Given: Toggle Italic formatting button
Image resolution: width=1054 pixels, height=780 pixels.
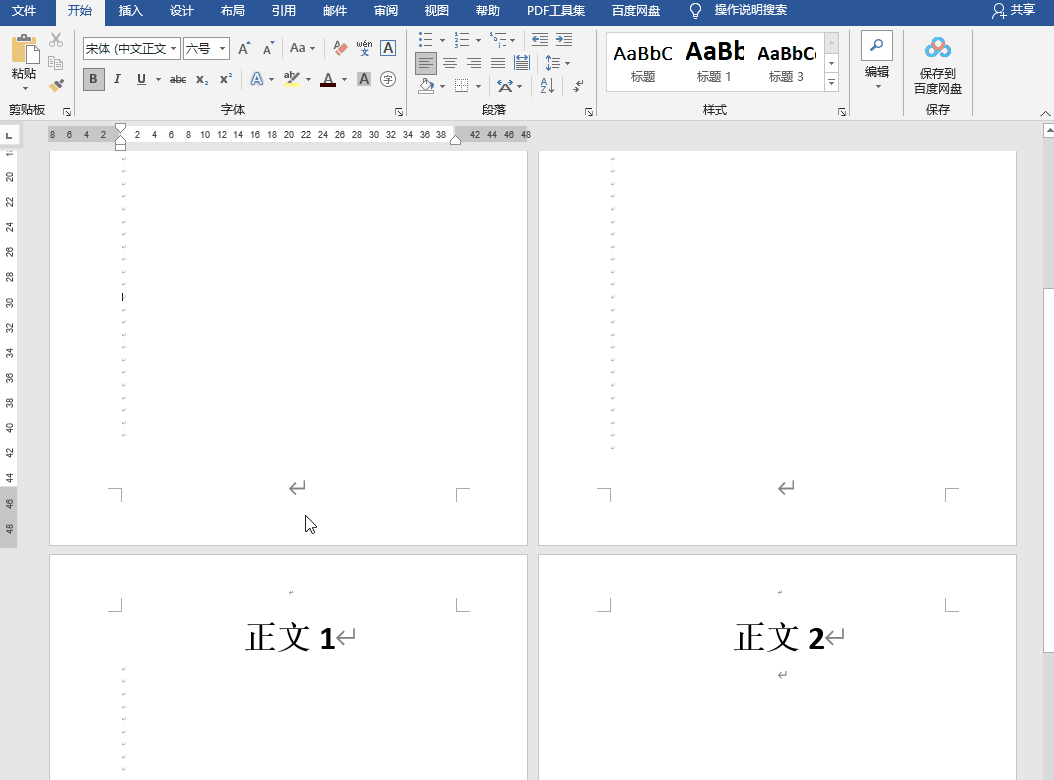Looking at the screenshot, I should (x=117, y=79).
